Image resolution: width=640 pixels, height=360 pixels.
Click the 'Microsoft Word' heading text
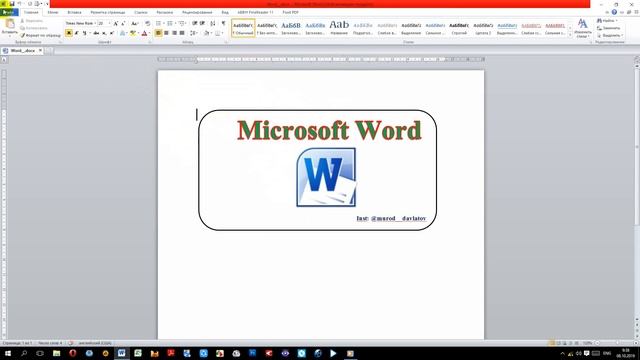(329, 130)
